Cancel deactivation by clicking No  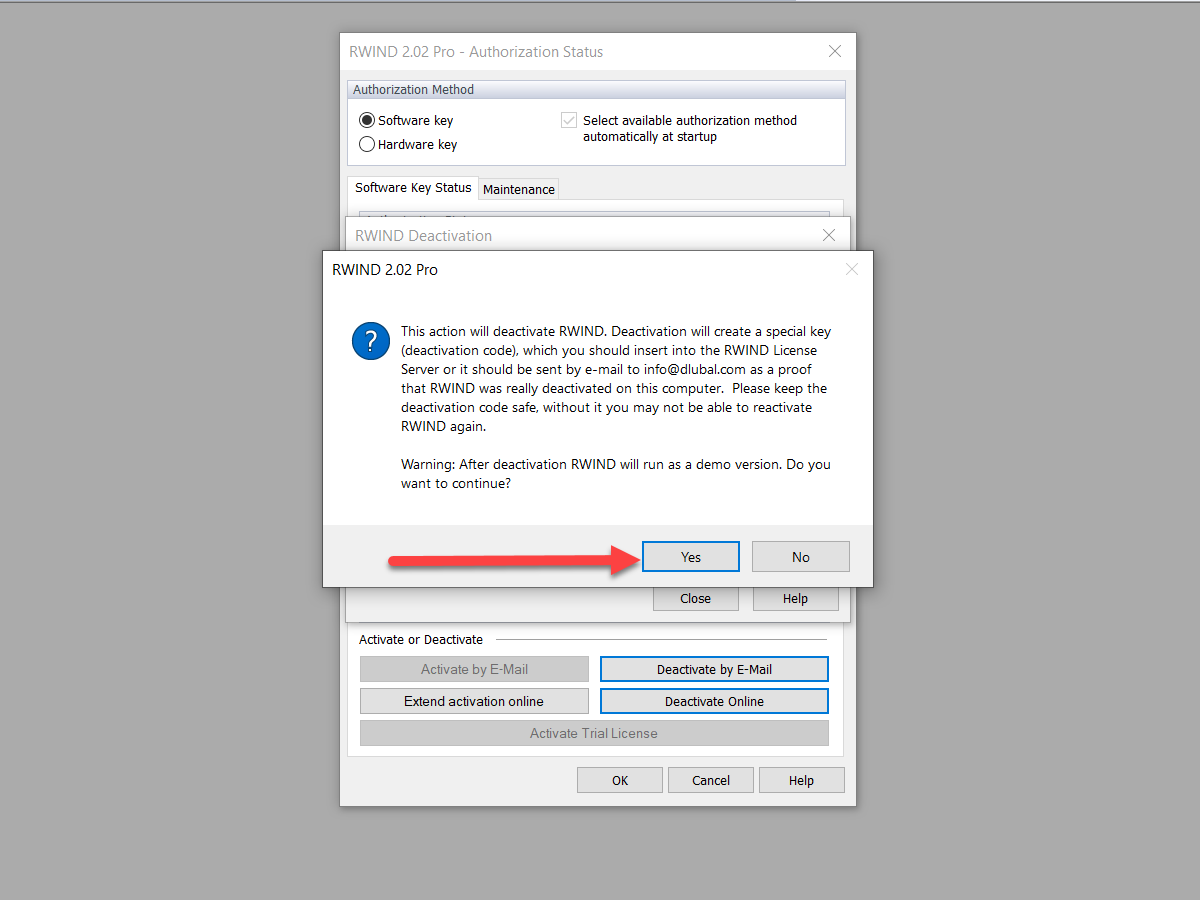click(800, 556)
